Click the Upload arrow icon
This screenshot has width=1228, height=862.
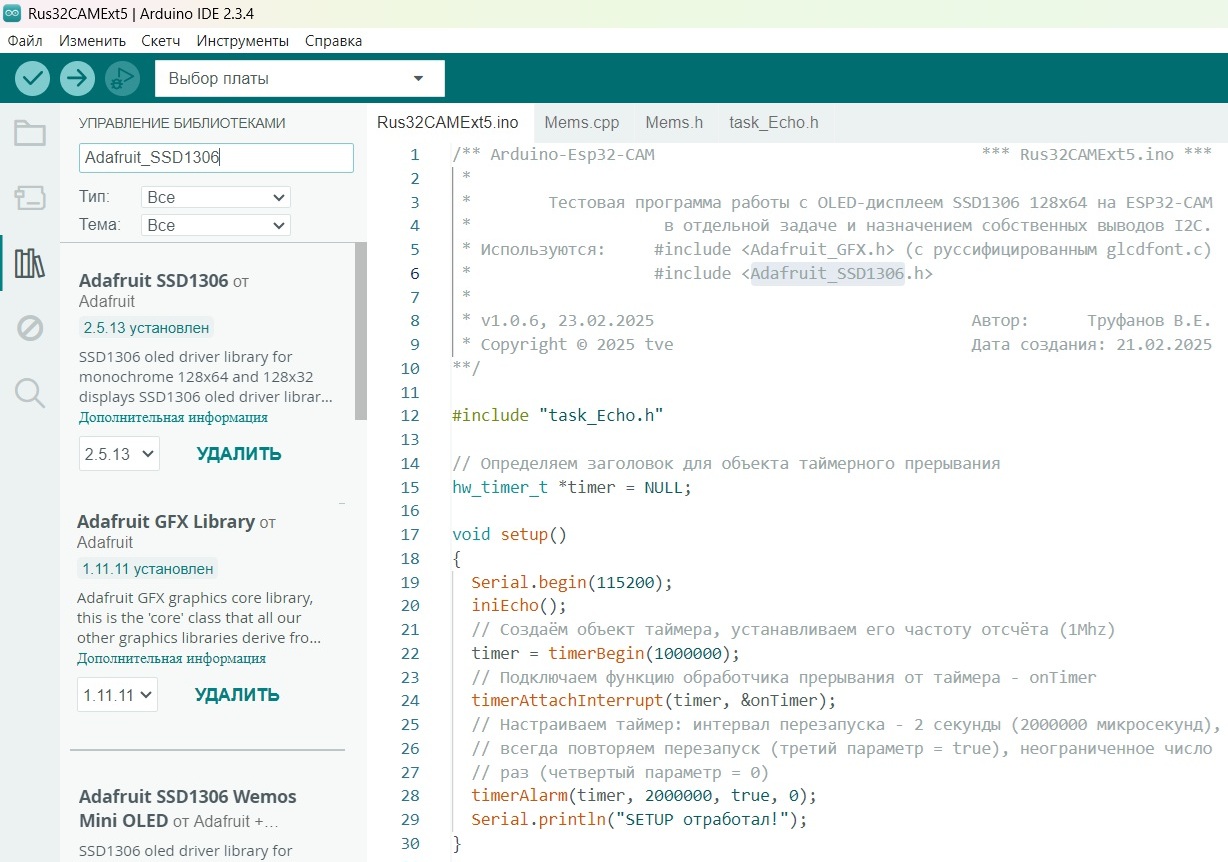[77, 78]
